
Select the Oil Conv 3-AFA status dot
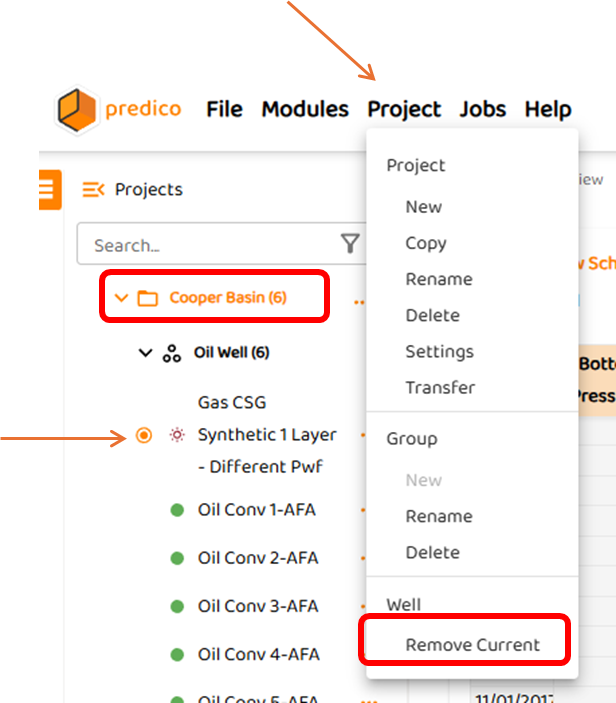point(177,607)
